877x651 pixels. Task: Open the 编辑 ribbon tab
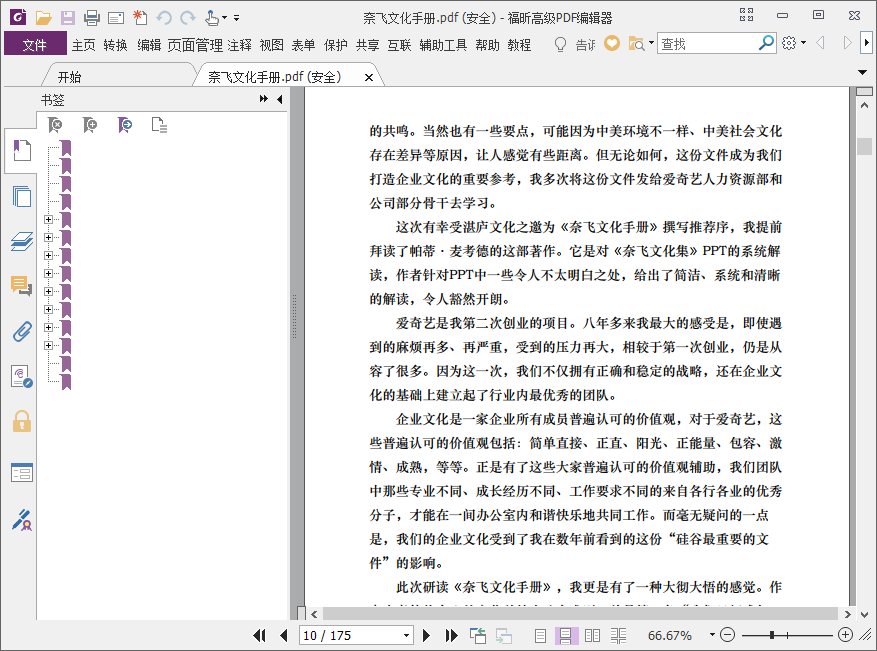pos(149,45)
